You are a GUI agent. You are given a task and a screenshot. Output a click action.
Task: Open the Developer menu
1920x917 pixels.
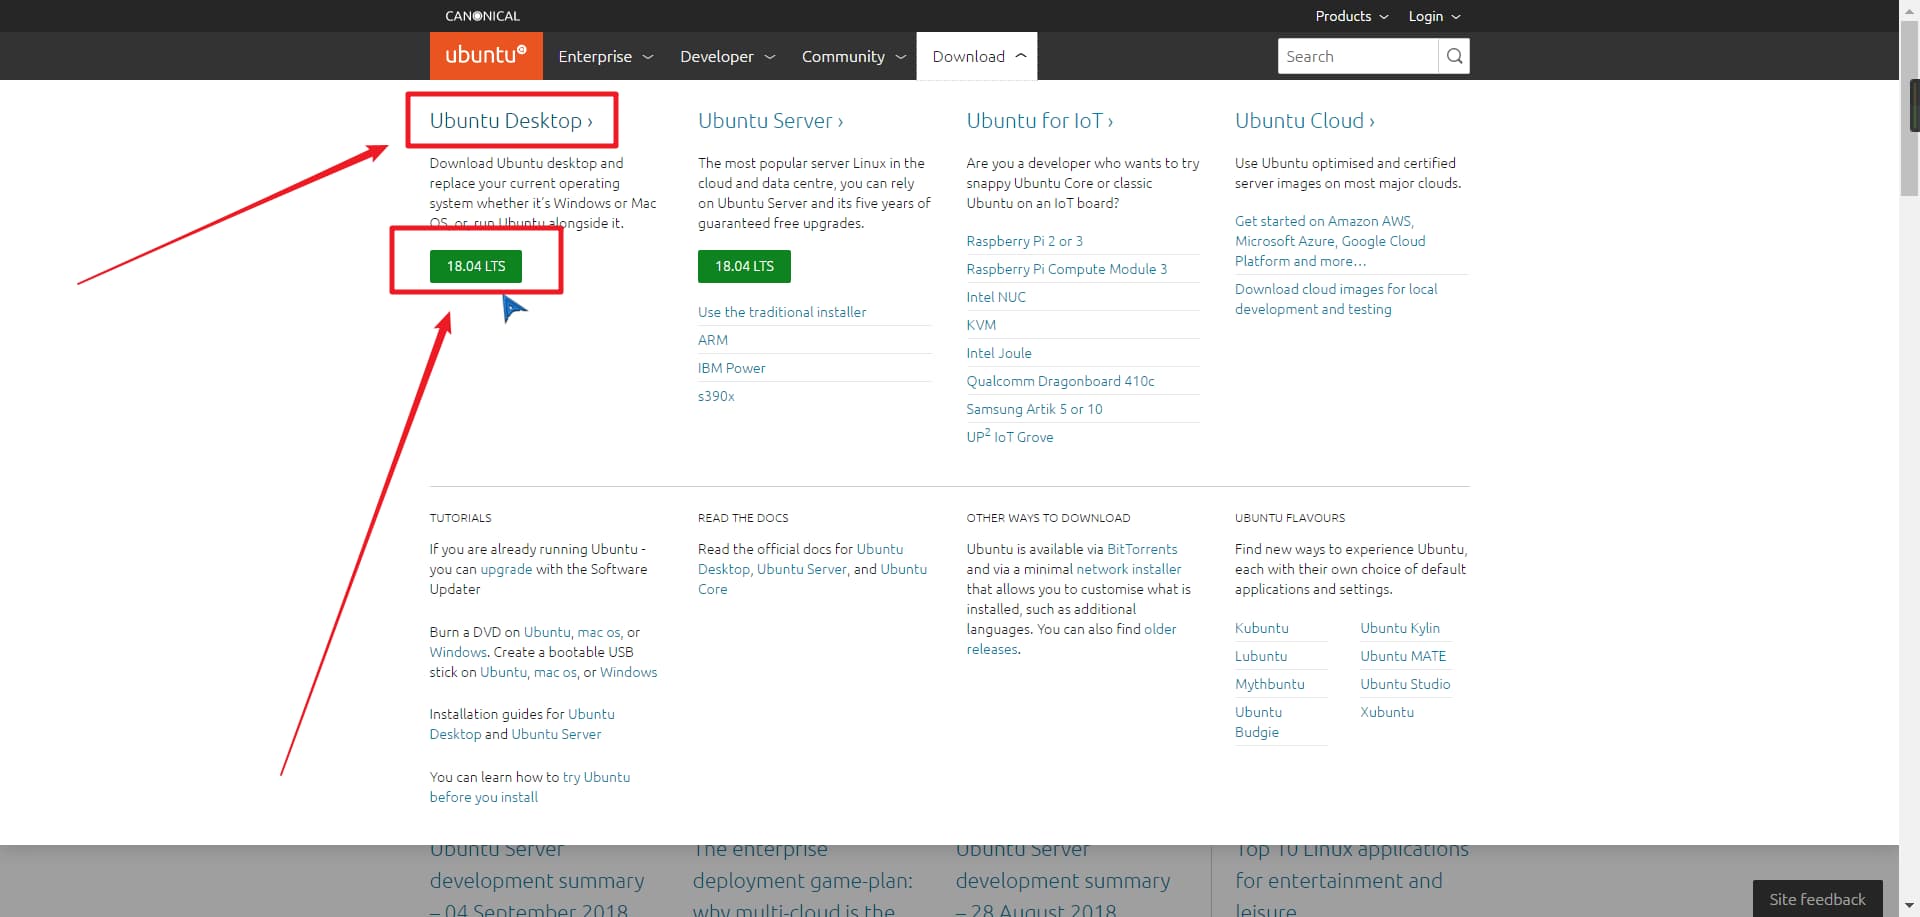(727, 56)
